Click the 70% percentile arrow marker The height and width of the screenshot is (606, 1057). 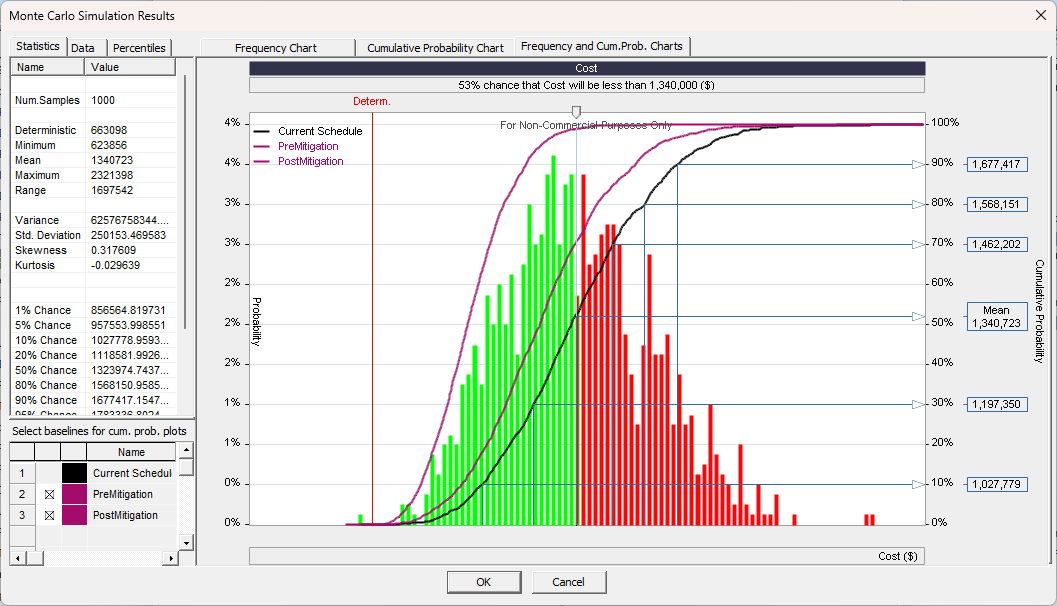point(919,245)
